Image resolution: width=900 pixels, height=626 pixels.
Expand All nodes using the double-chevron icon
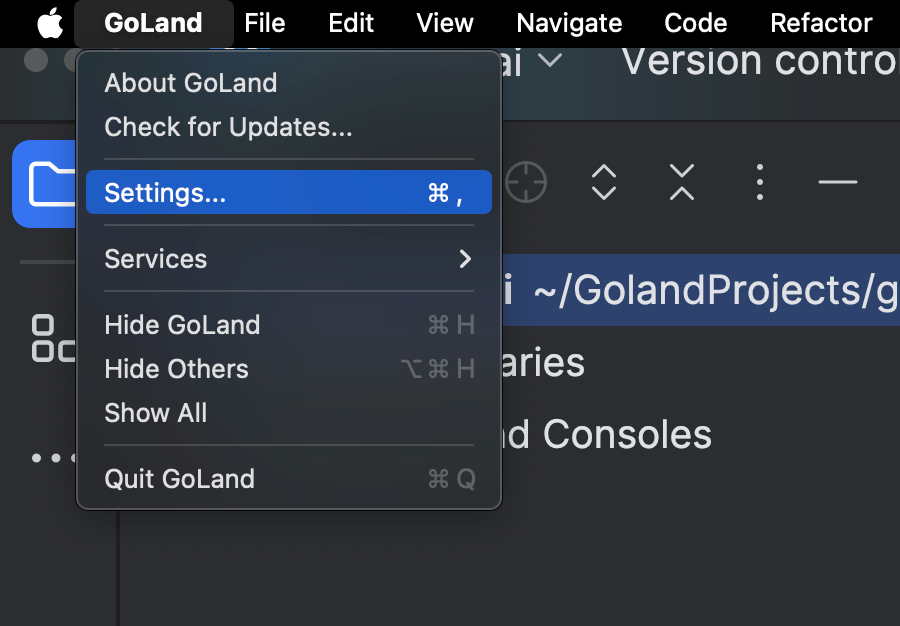click(603, 182)
